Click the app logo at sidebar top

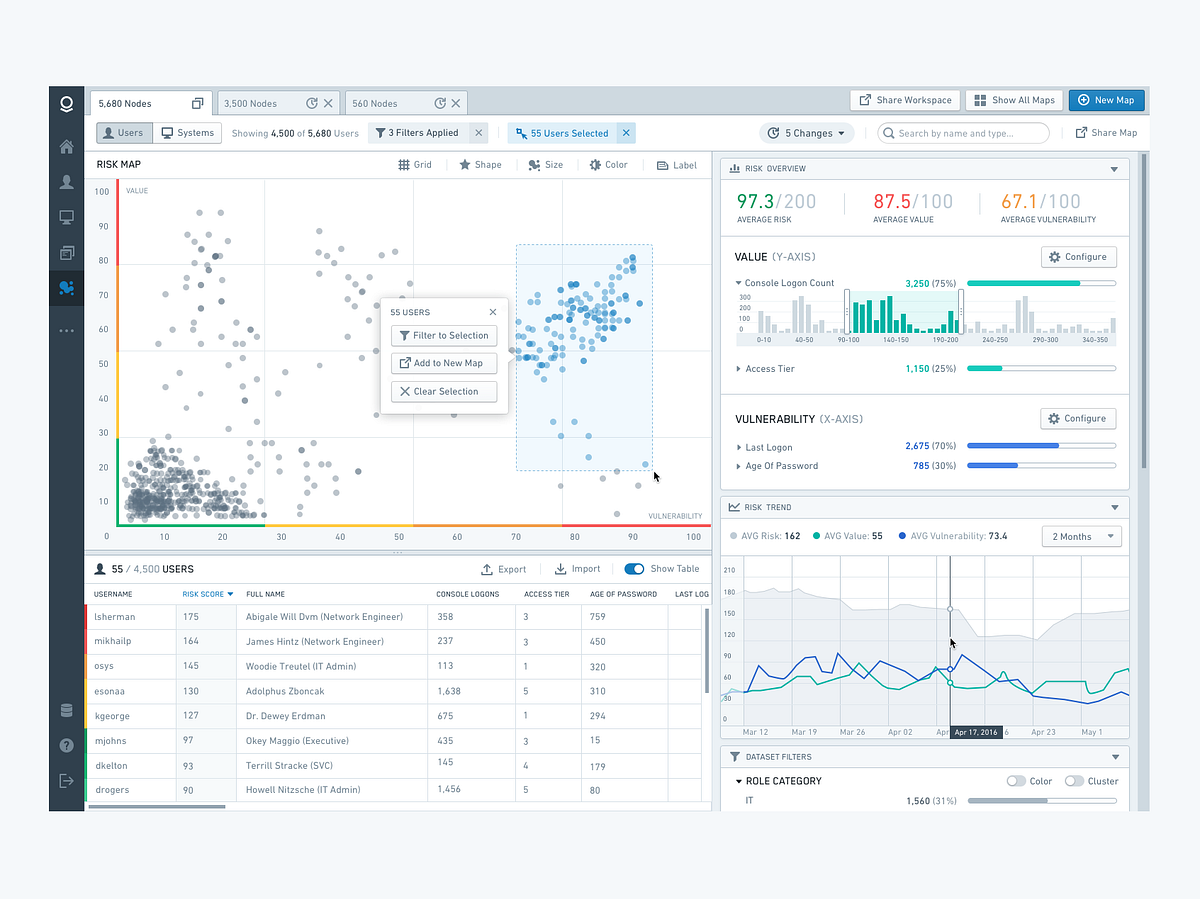coord(67,103)
